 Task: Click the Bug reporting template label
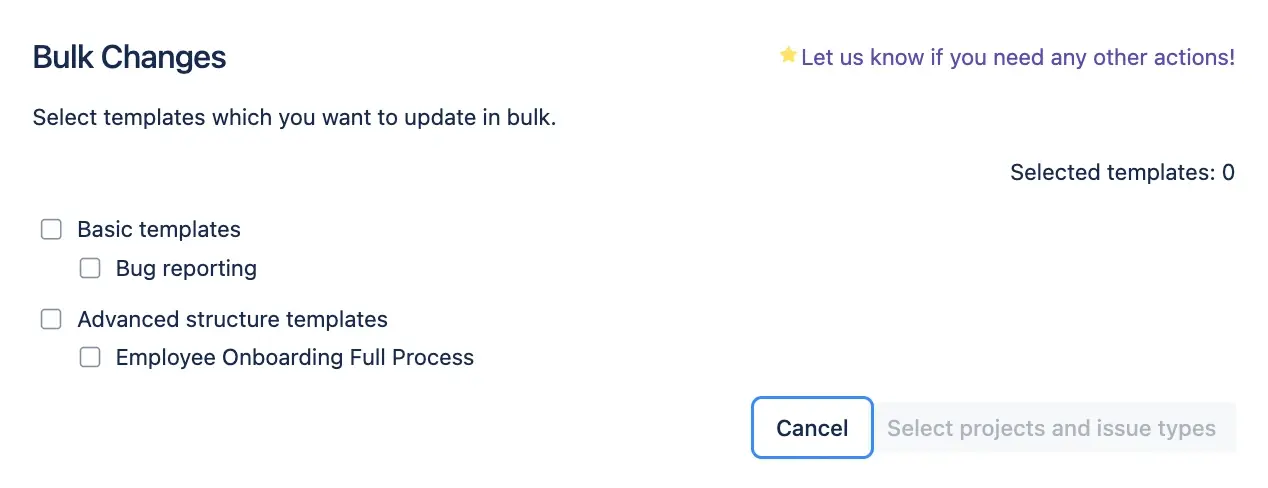click(x=186, y=268)
